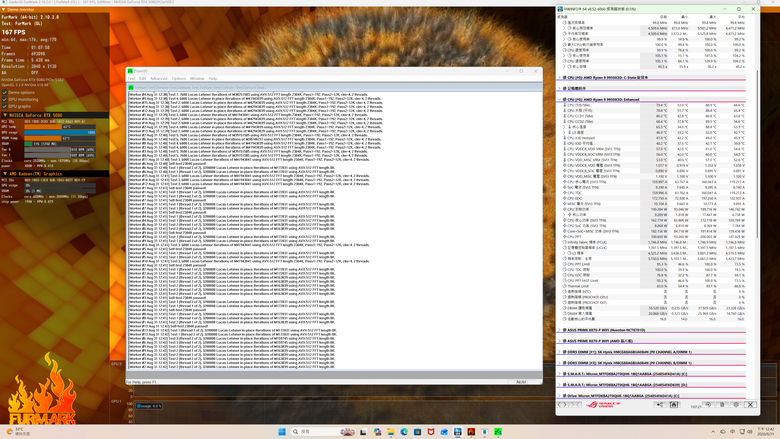Screen dimensions: 780x439
Task: Open the Advanced menu in Prime95
Action: coord(159,79)
